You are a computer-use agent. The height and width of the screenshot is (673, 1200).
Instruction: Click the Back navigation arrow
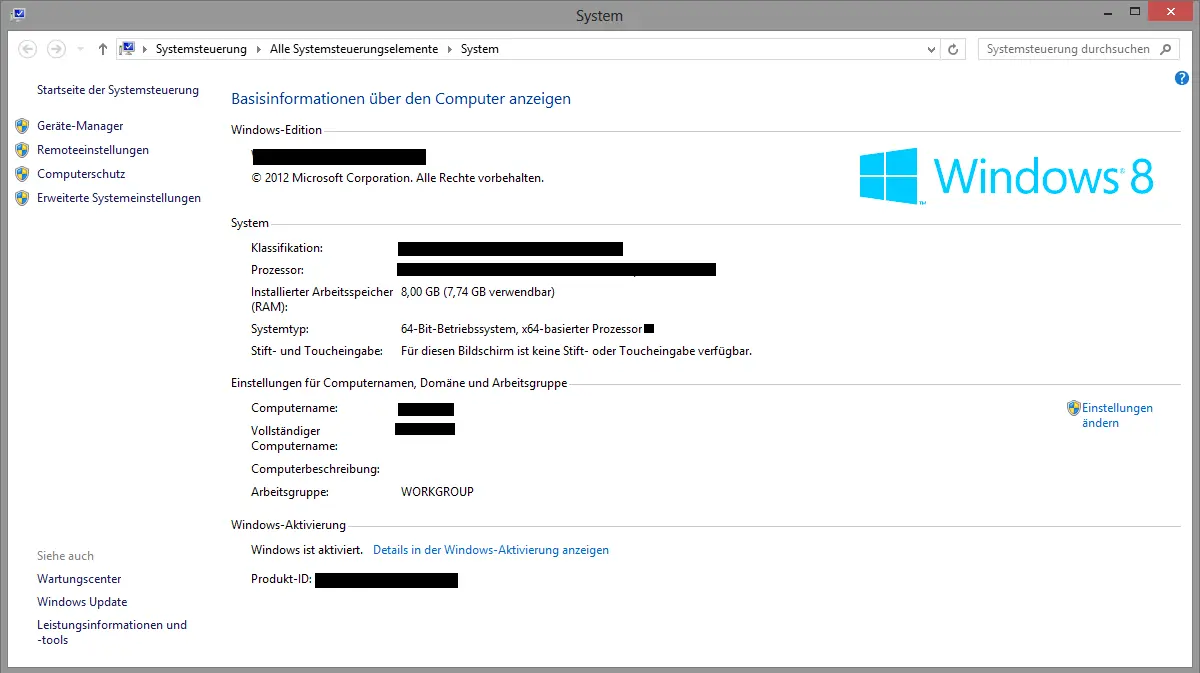[x=28, y=49]
